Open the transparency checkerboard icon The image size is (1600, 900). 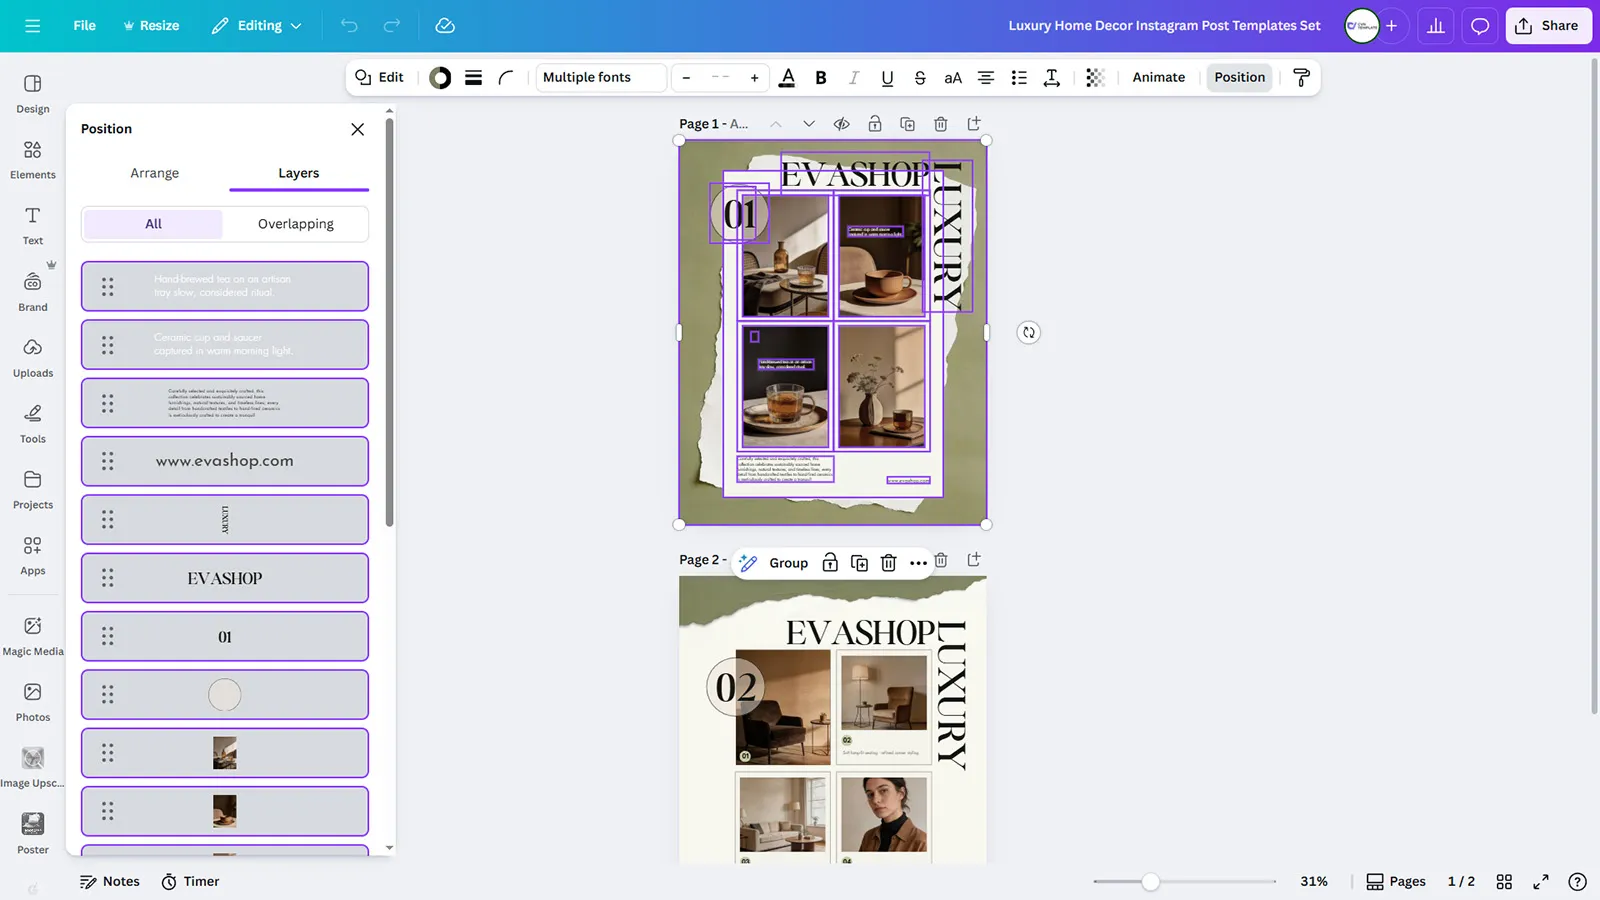pyautogui.click(x=1095, y=78)
